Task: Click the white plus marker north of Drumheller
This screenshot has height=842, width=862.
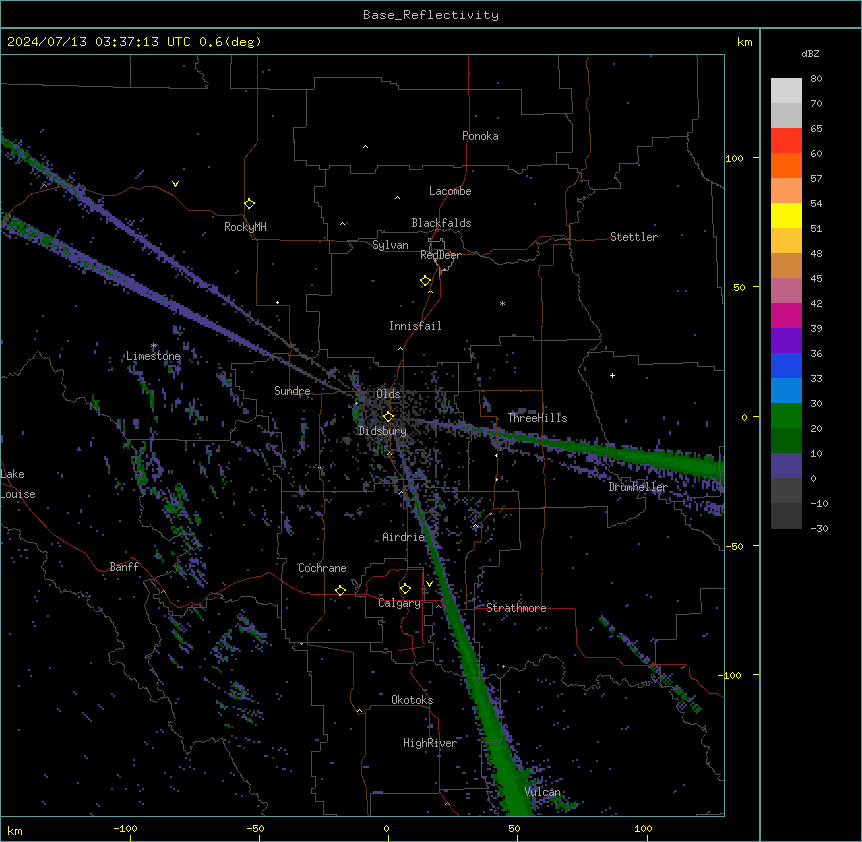Action: click(x=612, y=375)
